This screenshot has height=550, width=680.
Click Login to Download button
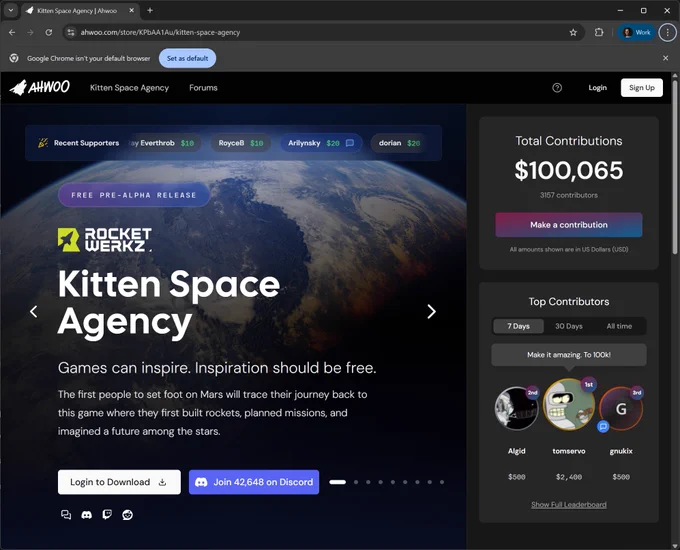pyautogui.click(x=119, y=482)
